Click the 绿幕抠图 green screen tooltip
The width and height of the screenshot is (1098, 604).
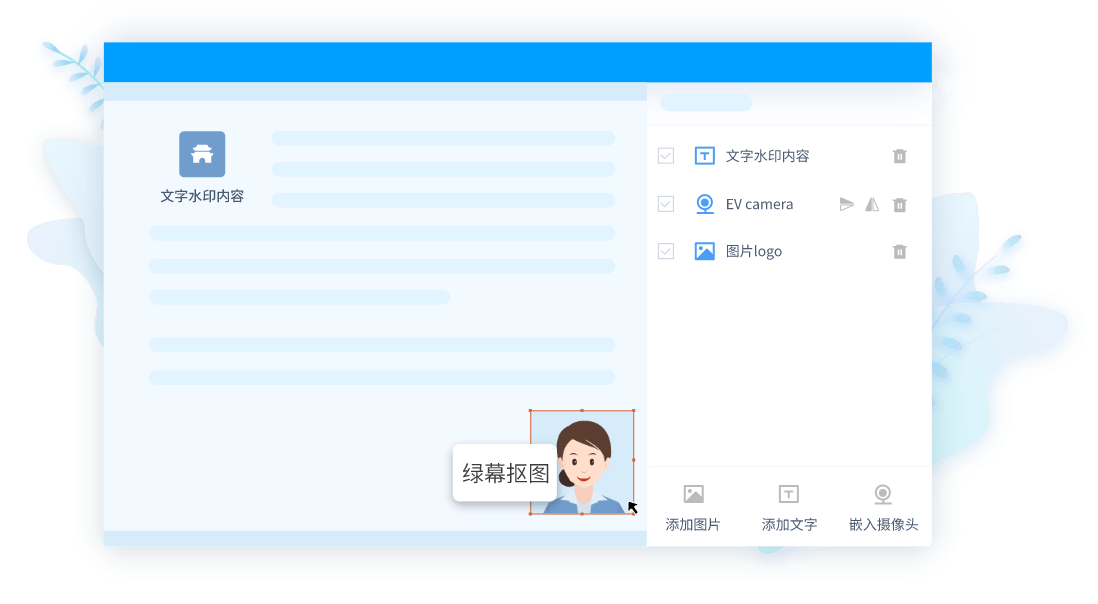click(x=504, y=472)
